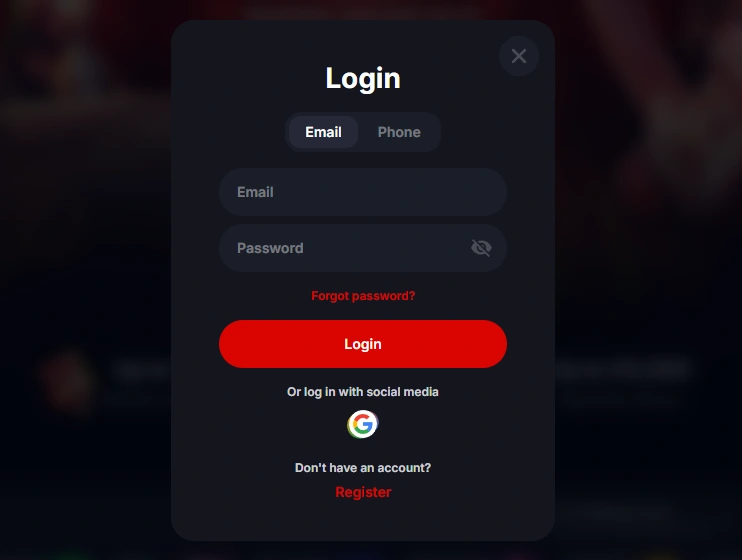This screenshot has width=742, height=560.
Task: Focus the Email input field
Action: point(363,192)
